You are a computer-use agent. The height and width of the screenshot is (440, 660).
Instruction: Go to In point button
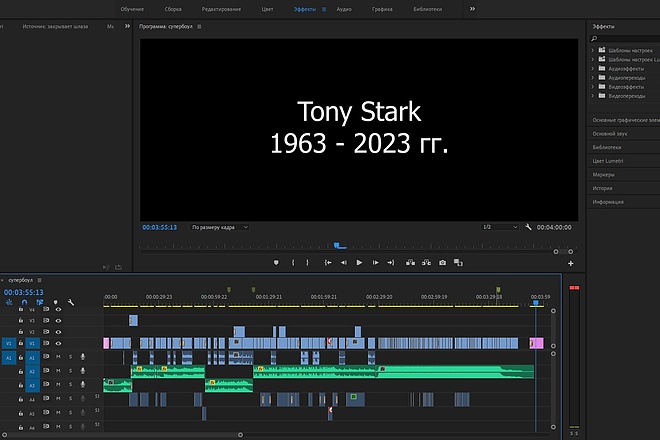328,262
